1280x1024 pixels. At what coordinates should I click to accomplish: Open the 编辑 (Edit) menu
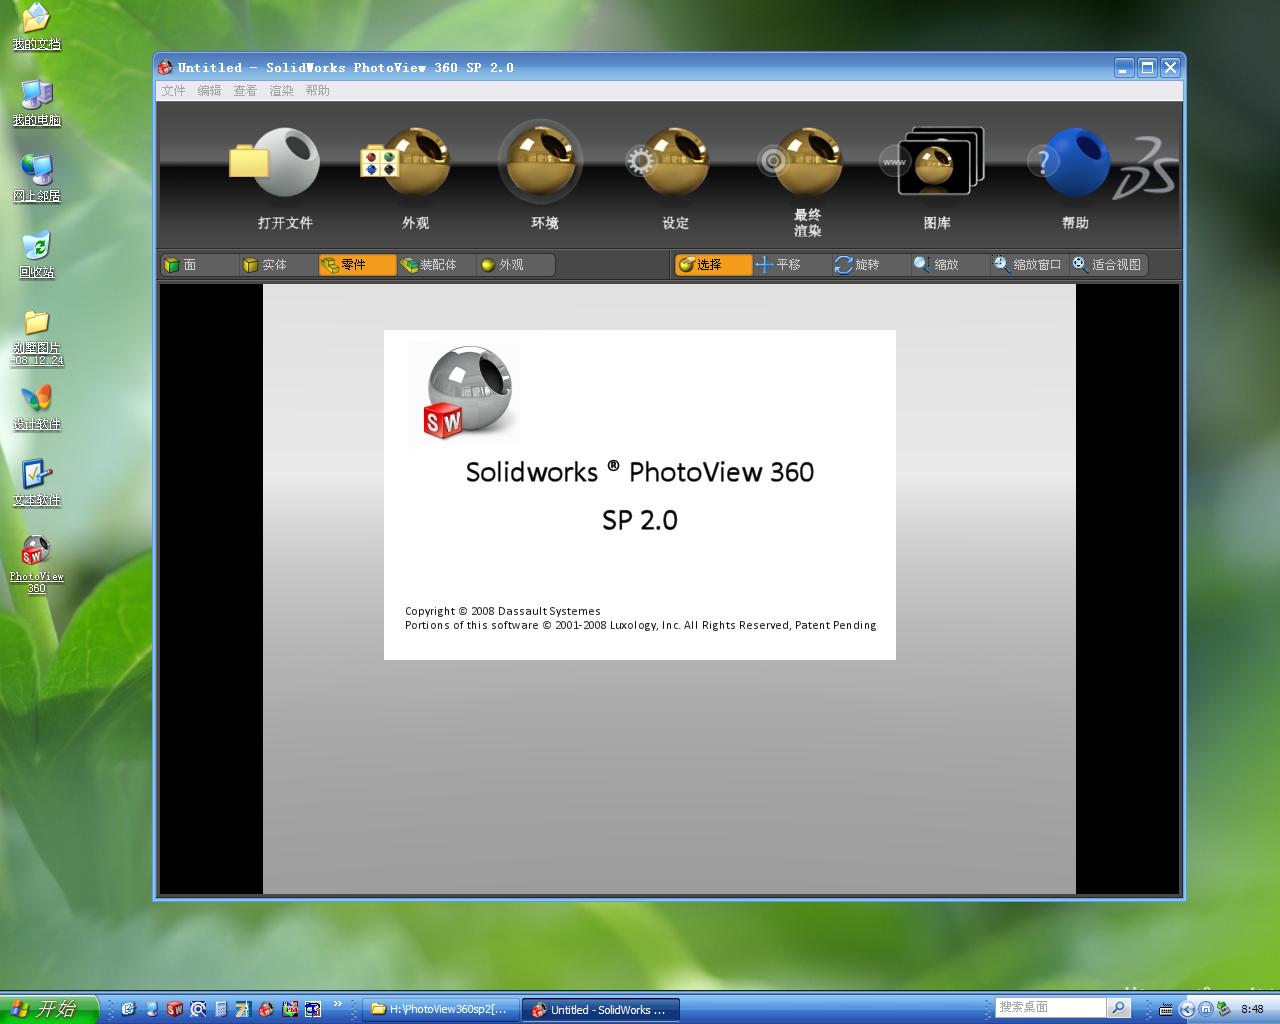tap(210, 91)
